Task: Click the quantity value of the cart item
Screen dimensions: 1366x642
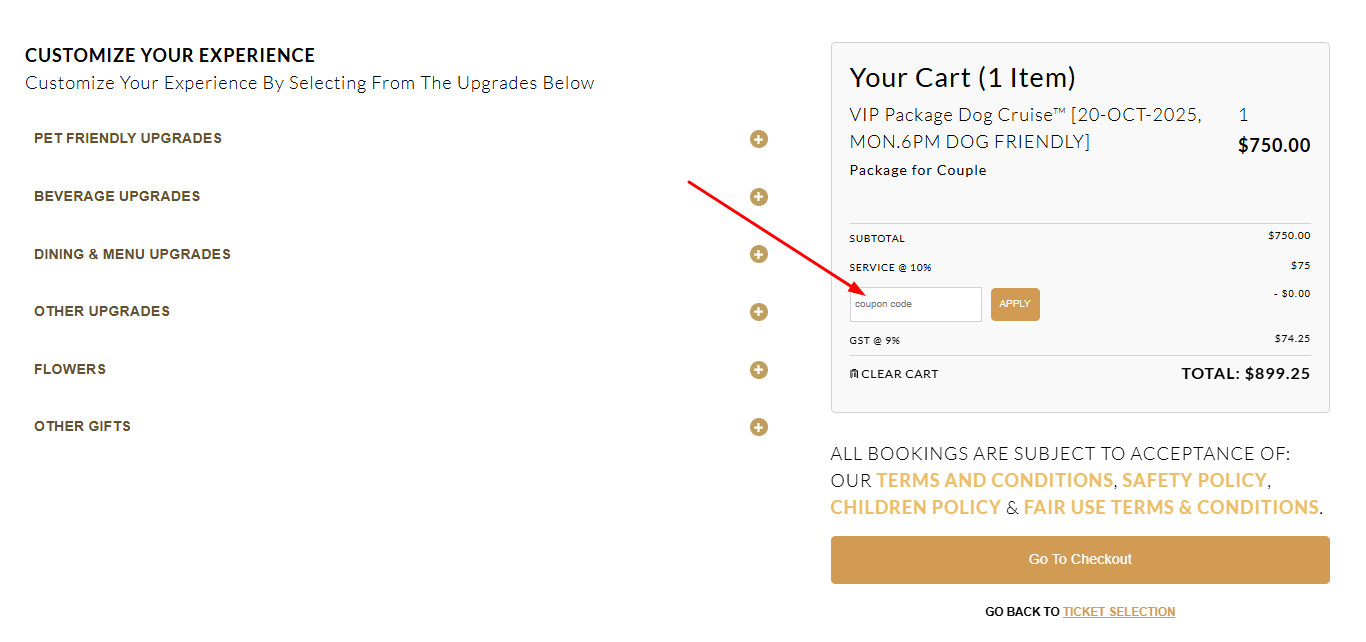Action: pyautogui.click(x=1243, y=115)
